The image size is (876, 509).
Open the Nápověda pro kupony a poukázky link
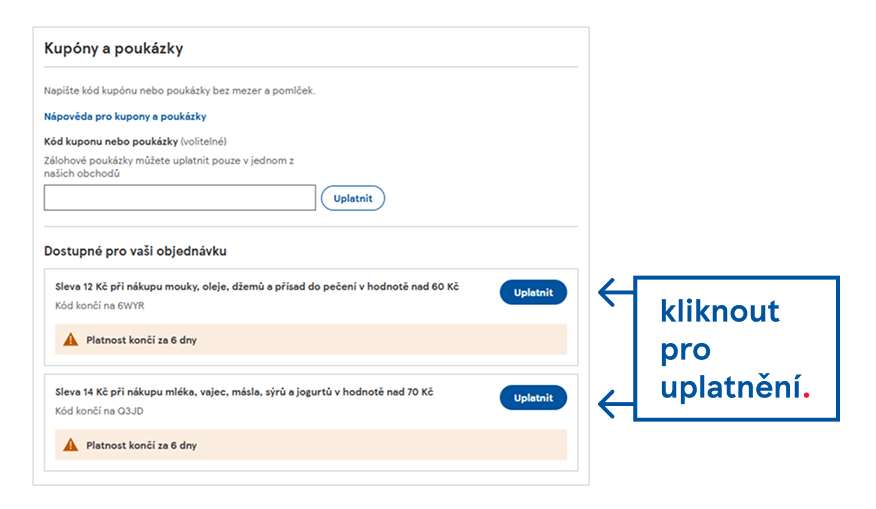(x=125, y=116)
